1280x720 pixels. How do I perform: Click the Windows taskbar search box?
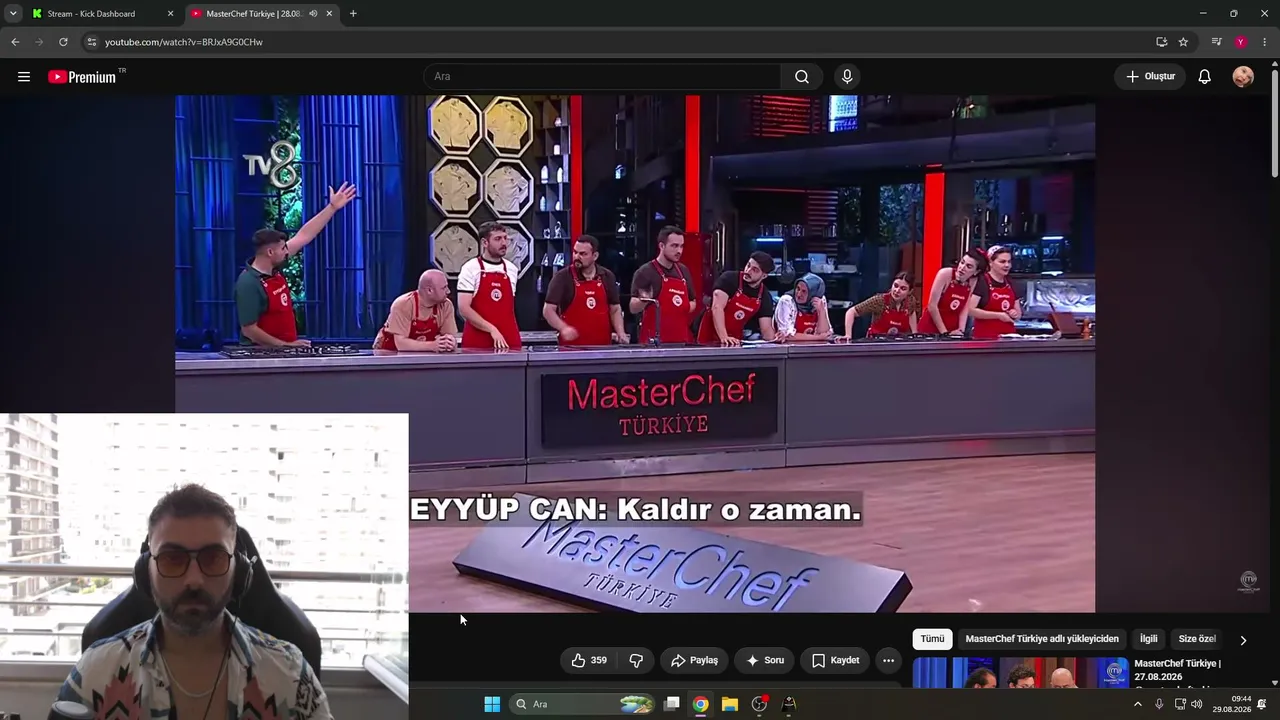point(584,704)
